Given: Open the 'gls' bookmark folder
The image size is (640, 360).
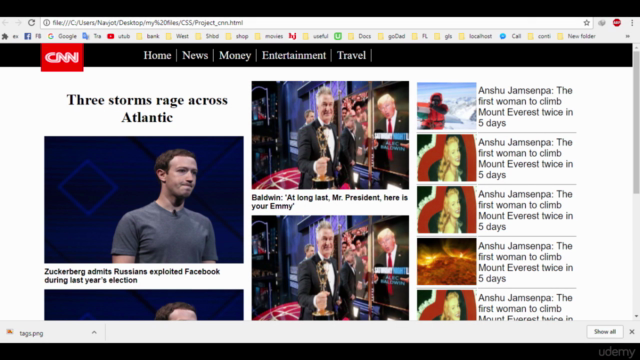Looking at the screenshot, I should [443, 36].
